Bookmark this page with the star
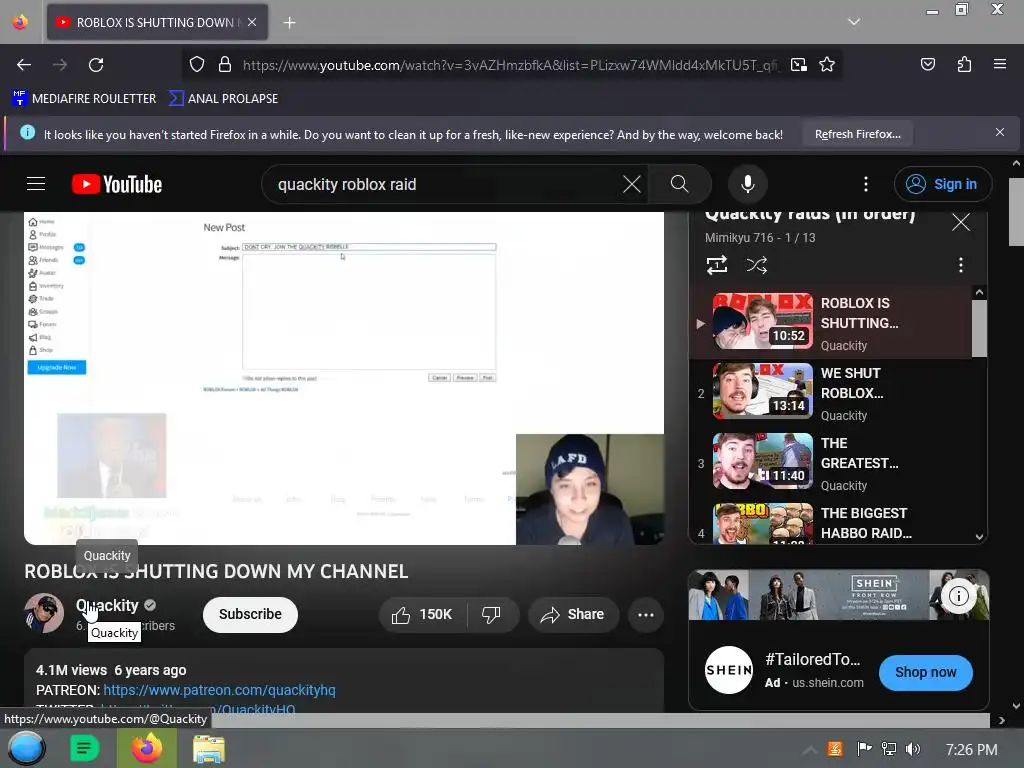Viewport: 1024px width, 768px height. point(827,65)
